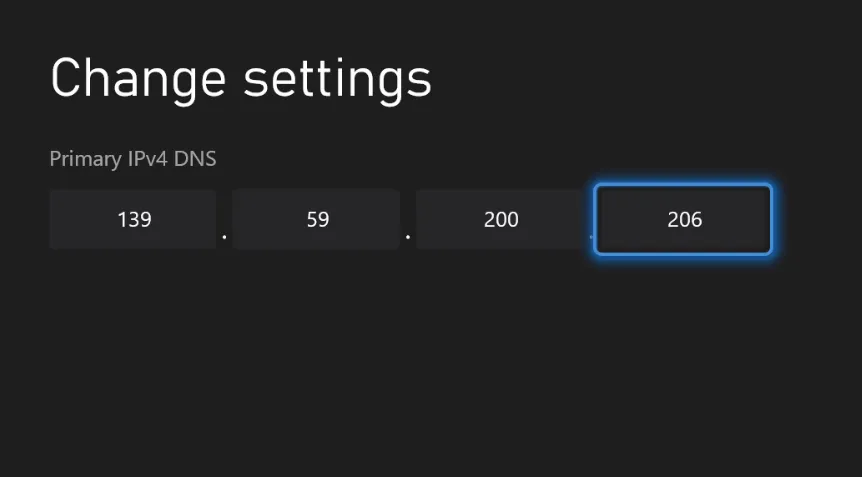This screenshot has height=477, width=862.
Task: Click the number 59 in the DNS address
Action: 318,219
